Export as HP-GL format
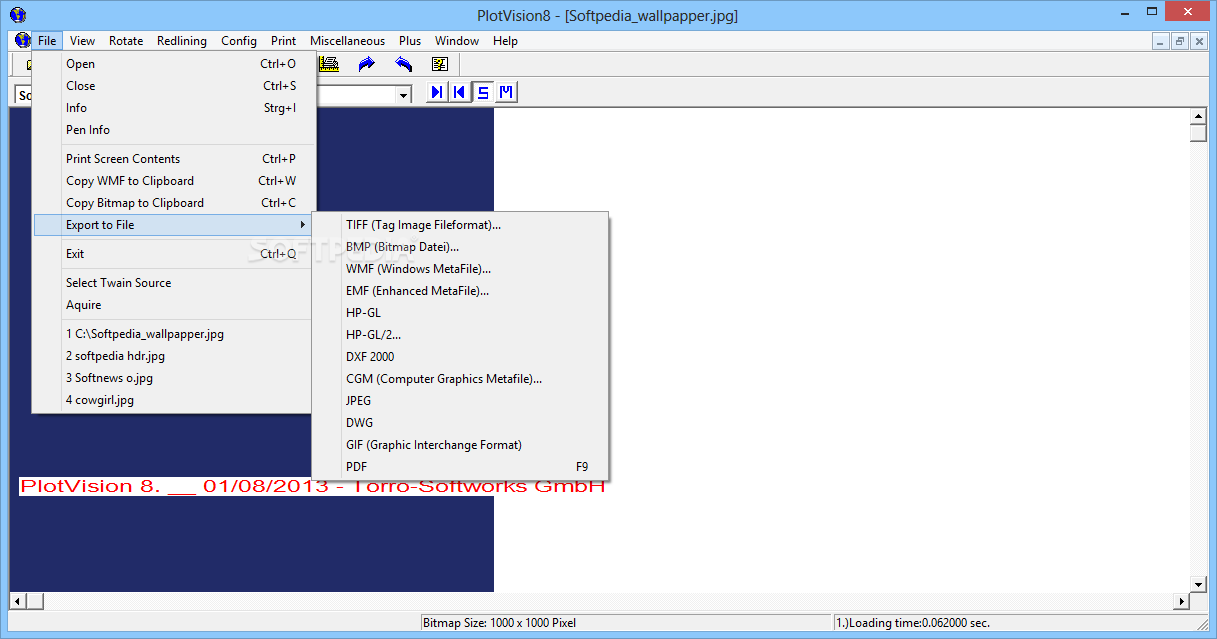1217x639 pixels. point(460,313)
